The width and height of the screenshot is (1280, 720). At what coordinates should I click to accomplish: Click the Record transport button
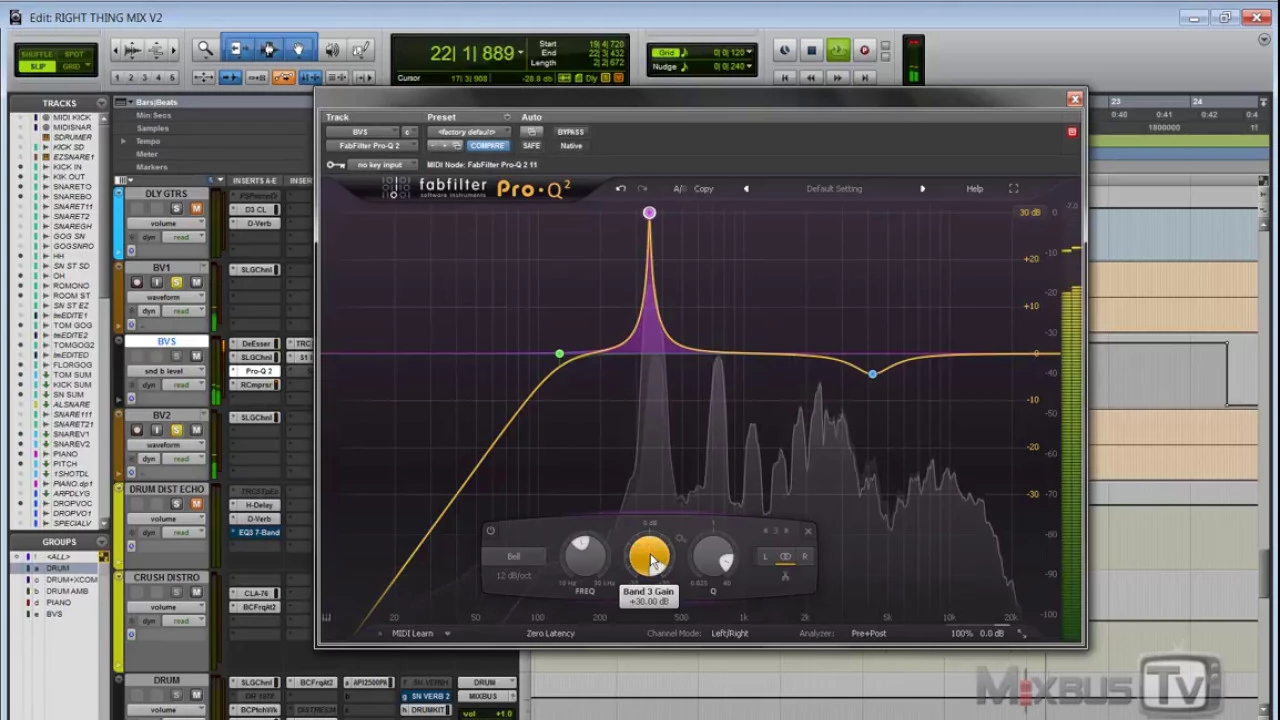[x=864, y=50]
